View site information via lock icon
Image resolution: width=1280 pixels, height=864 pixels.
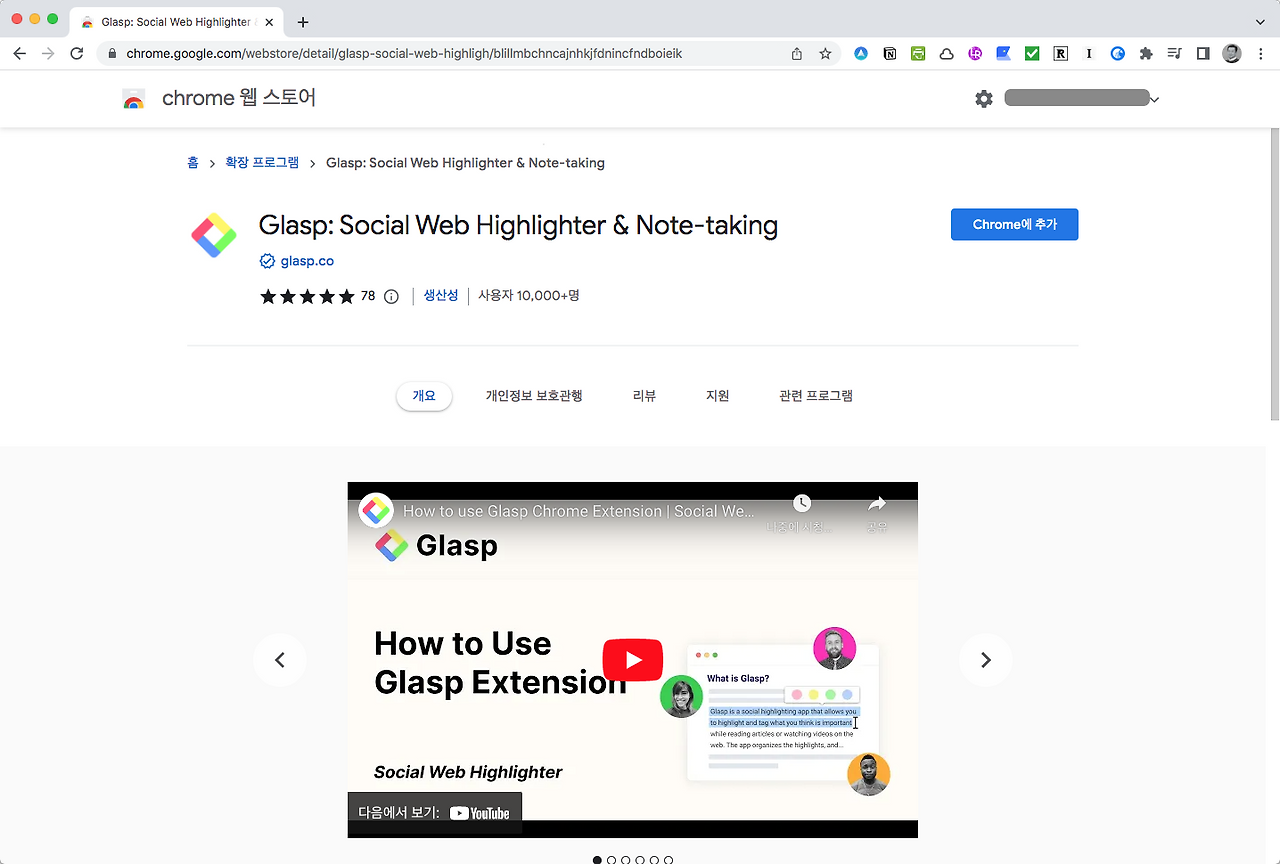tap(112, 54)
